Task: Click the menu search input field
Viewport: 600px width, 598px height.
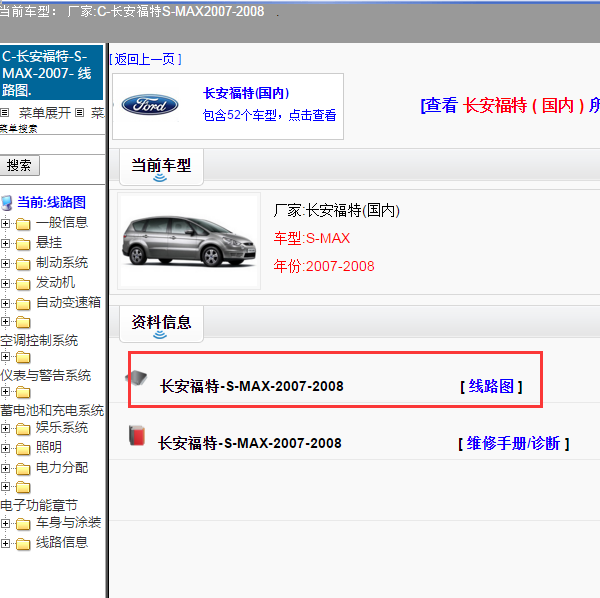Action: coord(52,145)
